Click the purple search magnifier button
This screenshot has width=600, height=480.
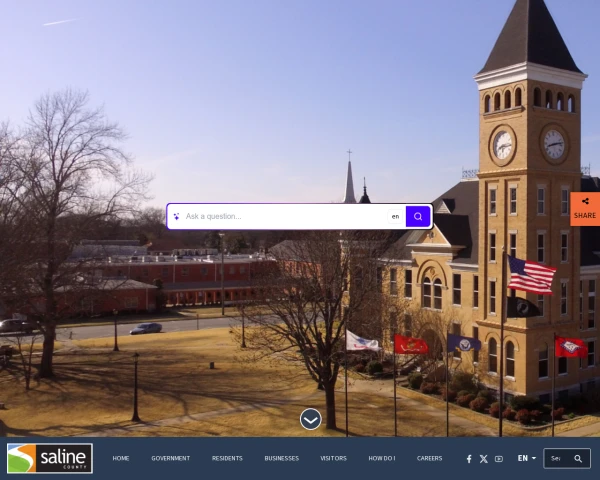418,216
